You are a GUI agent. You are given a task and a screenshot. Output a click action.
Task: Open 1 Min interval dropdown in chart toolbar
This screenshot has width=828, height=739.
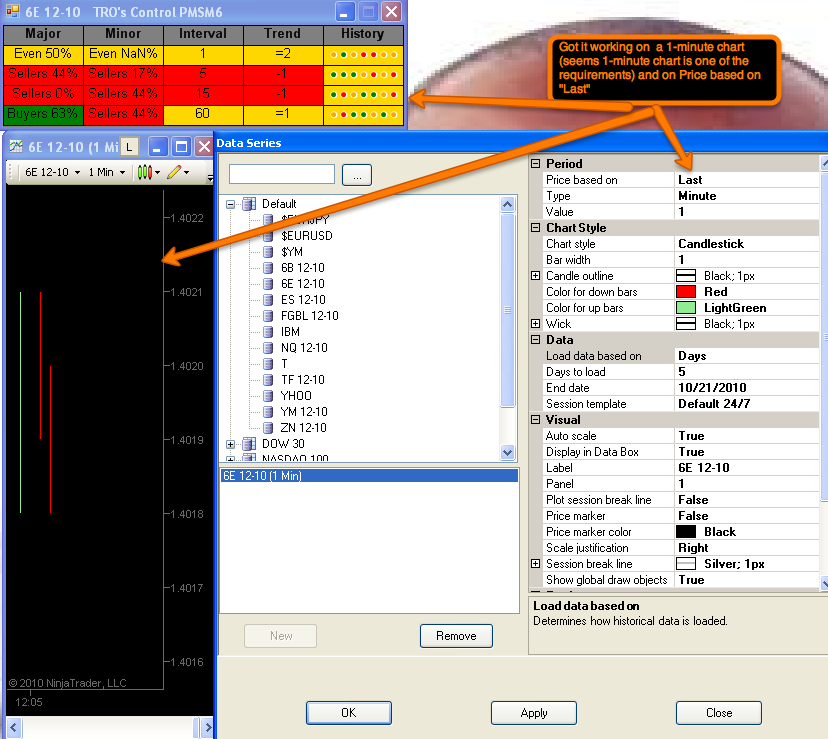(107, 172)
